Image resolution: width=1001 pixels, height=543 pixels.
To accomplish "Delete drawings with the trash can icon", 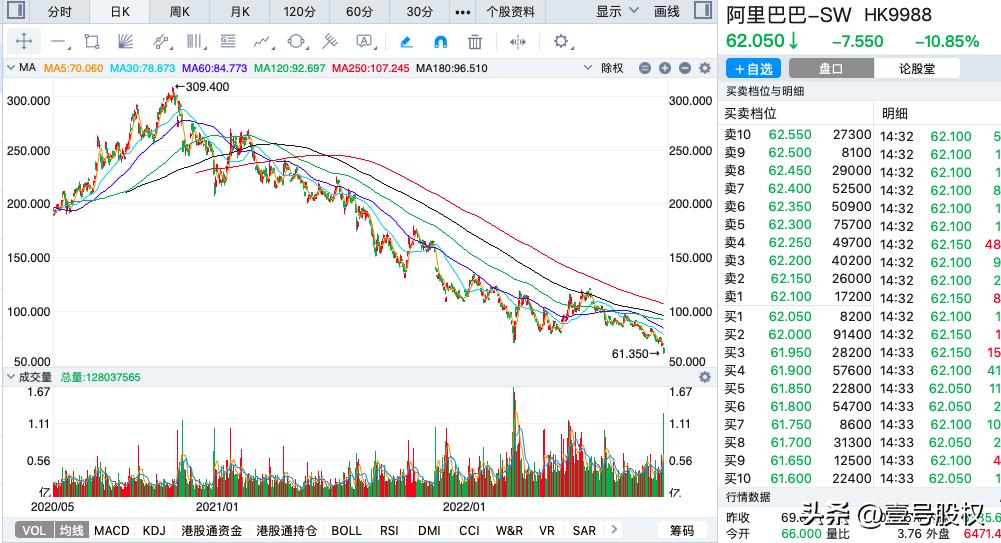I will pyautogui.click(x=474, y=42).
